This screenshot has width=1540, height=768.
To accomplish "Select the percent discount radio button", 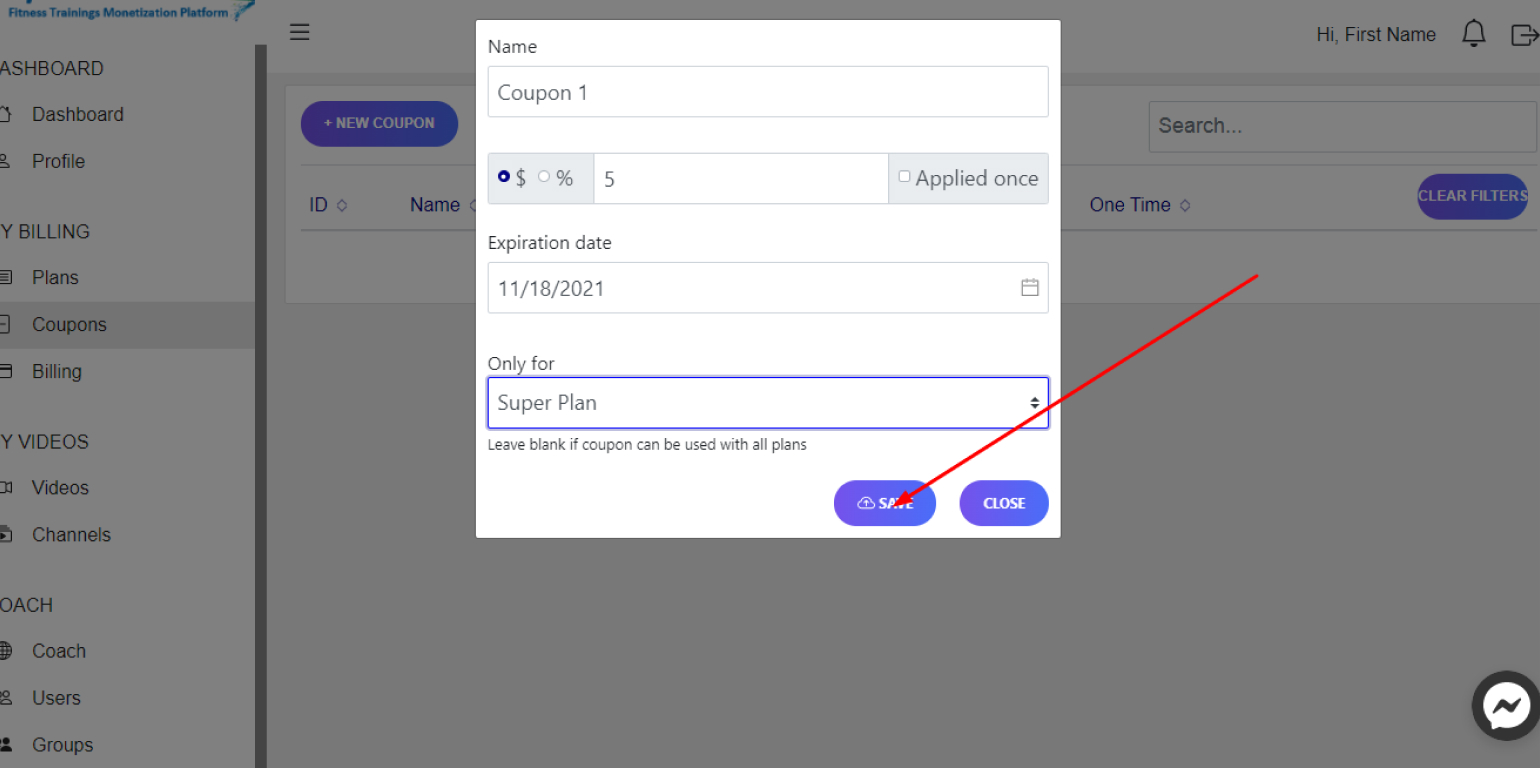I will [544, 177].
